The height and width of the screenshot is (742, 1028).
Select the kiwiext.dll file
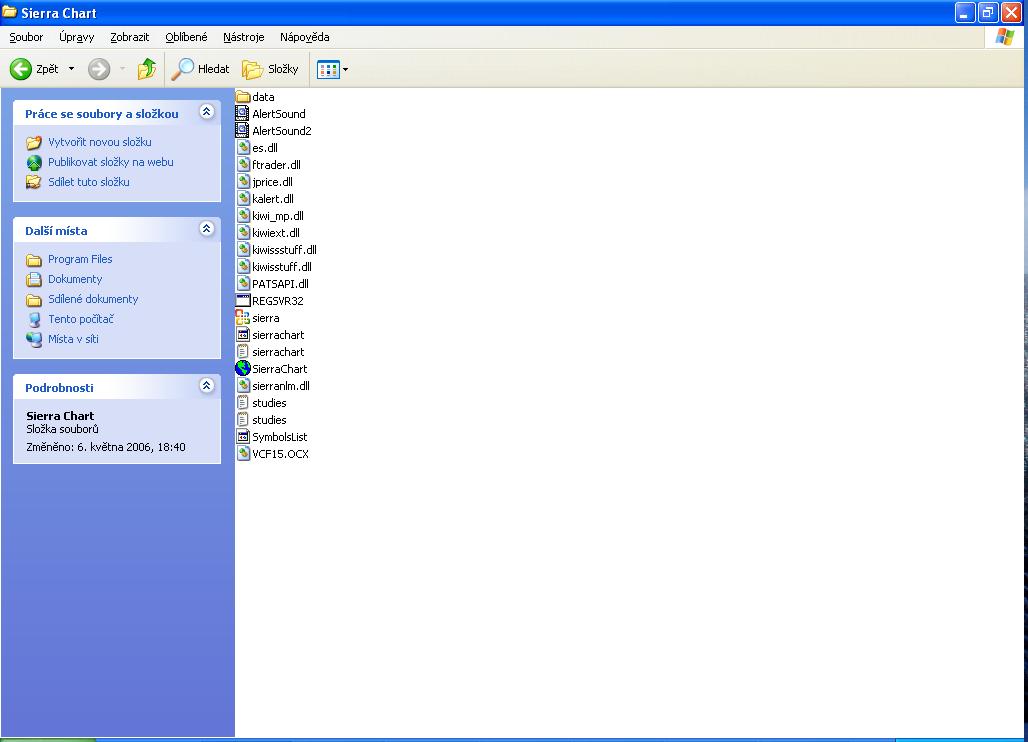268,233
